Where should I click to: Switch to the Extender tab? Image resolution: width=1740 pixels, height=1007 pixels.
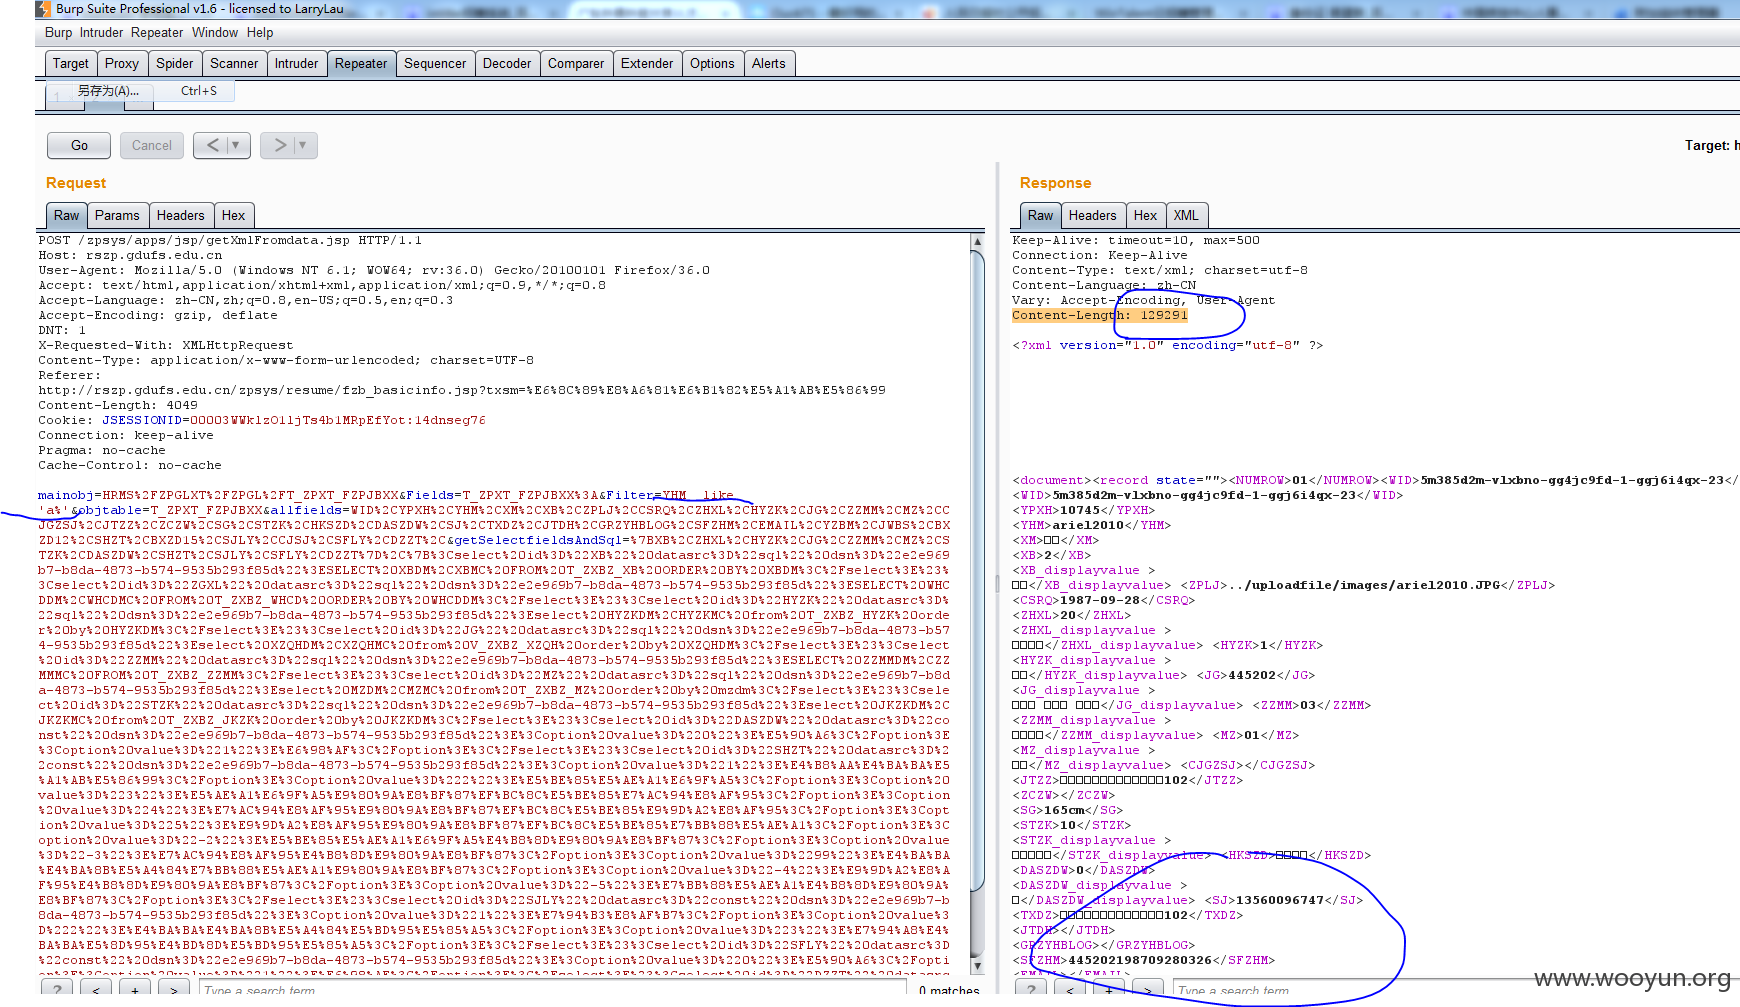coord(647,63)
